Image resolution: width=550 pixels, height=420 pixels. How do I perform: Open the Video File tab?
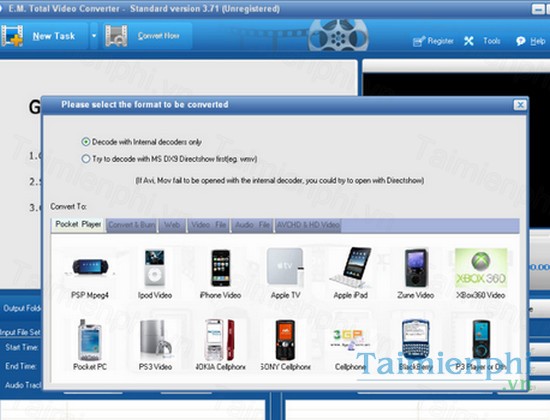tap(208, 225)
